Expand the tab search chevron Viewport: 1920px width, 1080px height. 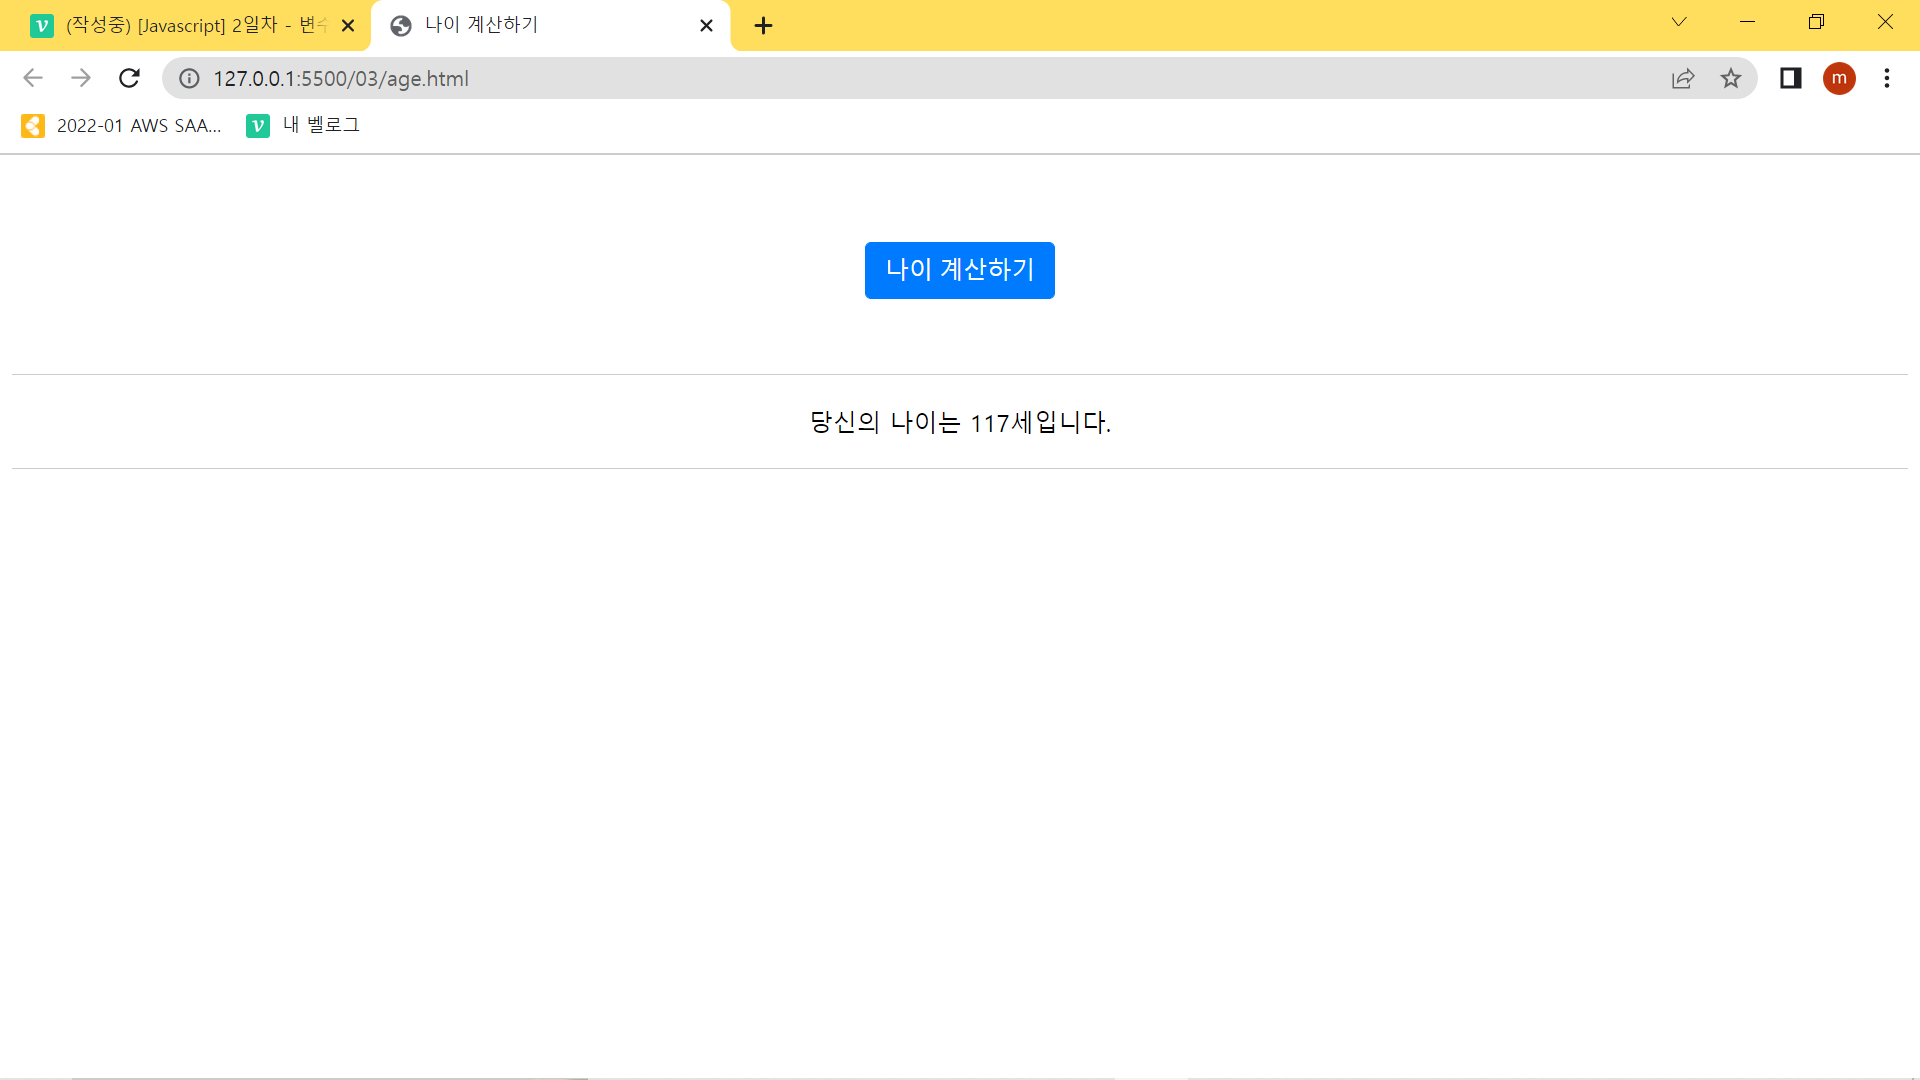[1679, 22]
